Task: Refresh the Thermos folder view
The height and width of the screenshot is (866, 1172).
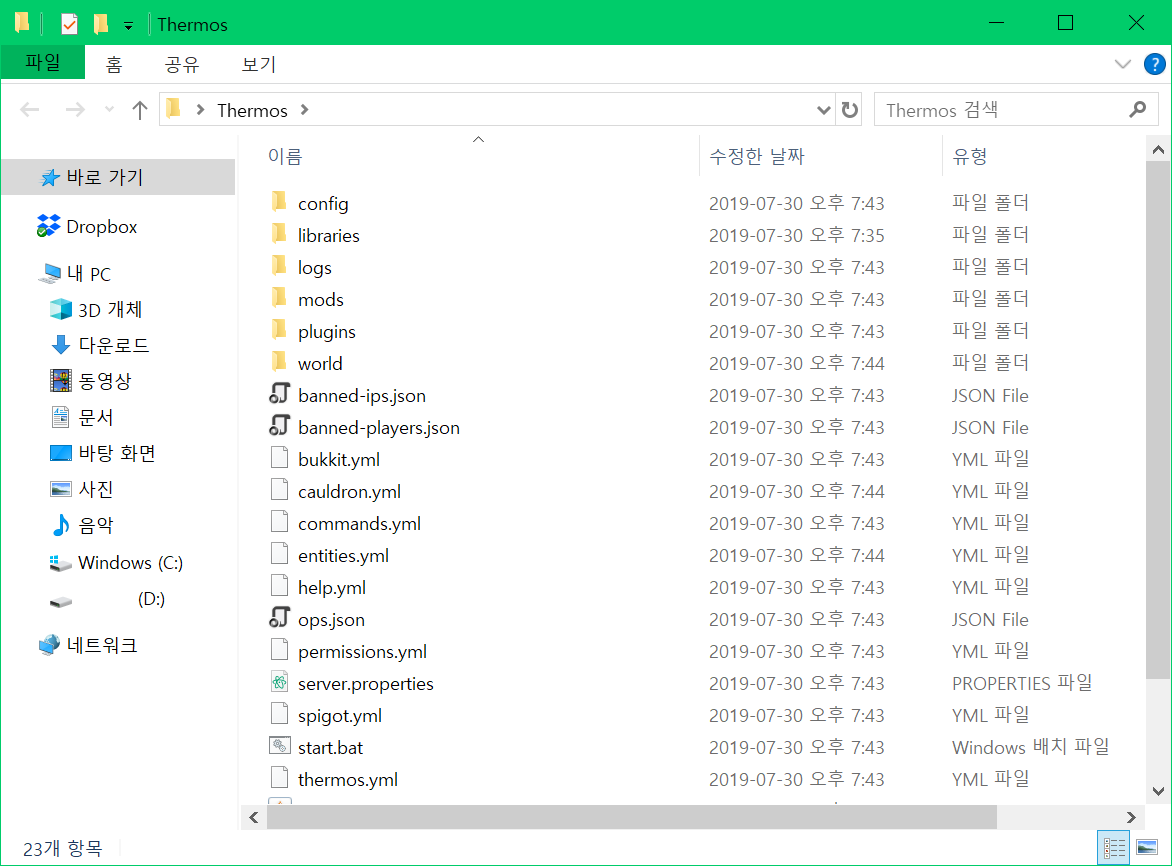Action: tap(849, 110)
